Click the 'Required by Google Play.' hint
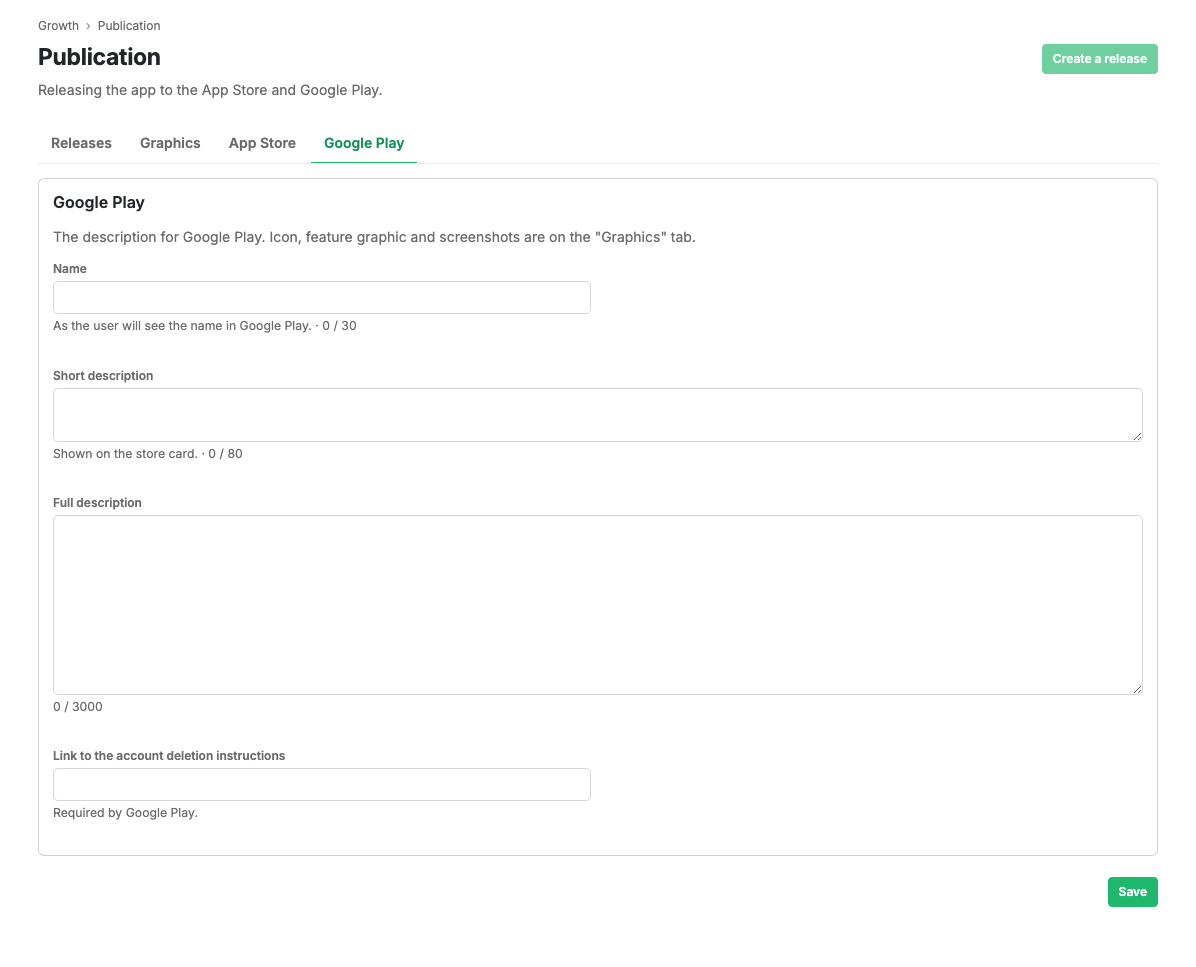 (125, 813)
